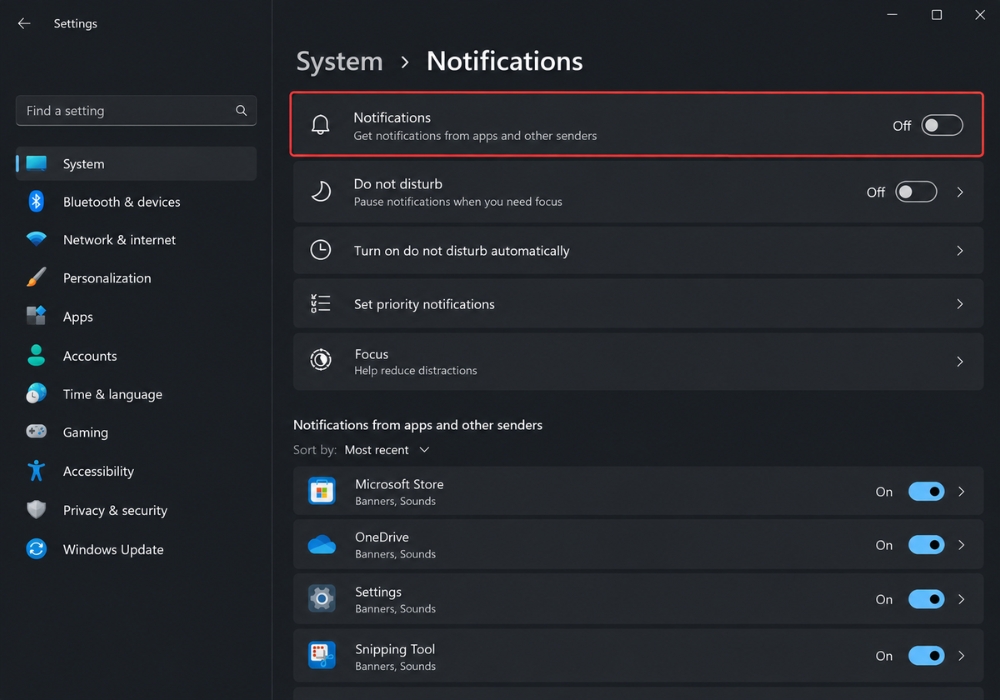Click the Time & language globe icon

36,393
